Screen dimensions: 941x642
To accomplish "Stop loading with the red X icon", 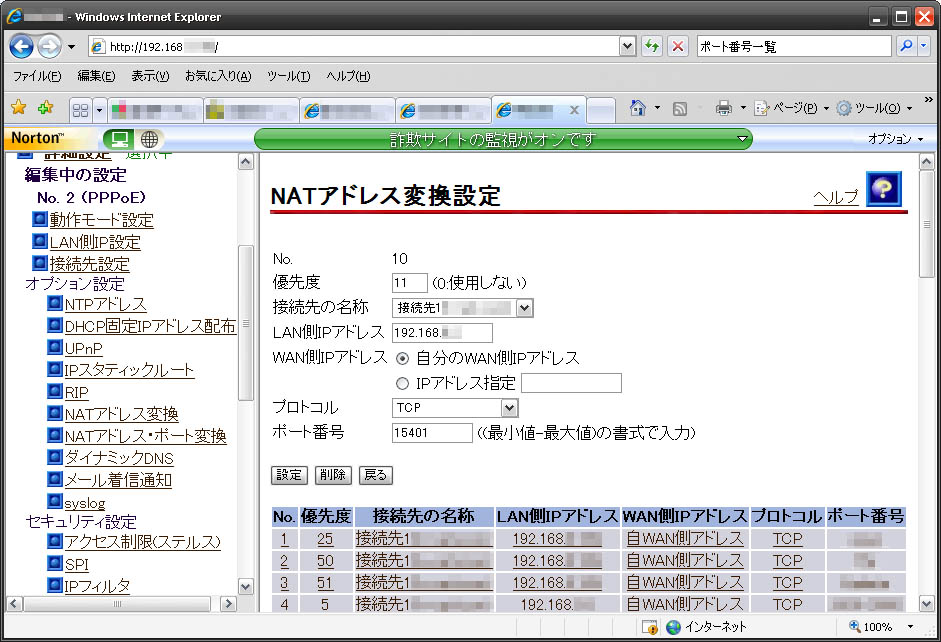I will pyautogui.click(x=678, y=46).
